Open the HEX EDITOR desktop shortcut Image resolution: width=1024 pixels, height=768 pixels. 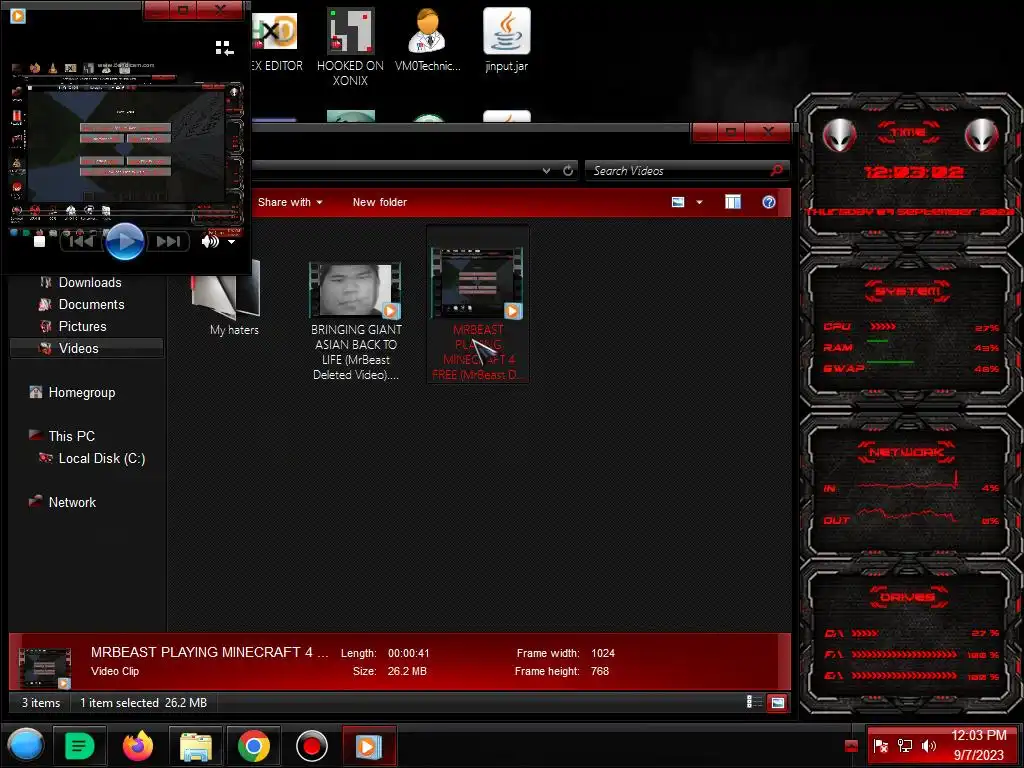click(x=277, y=42)
